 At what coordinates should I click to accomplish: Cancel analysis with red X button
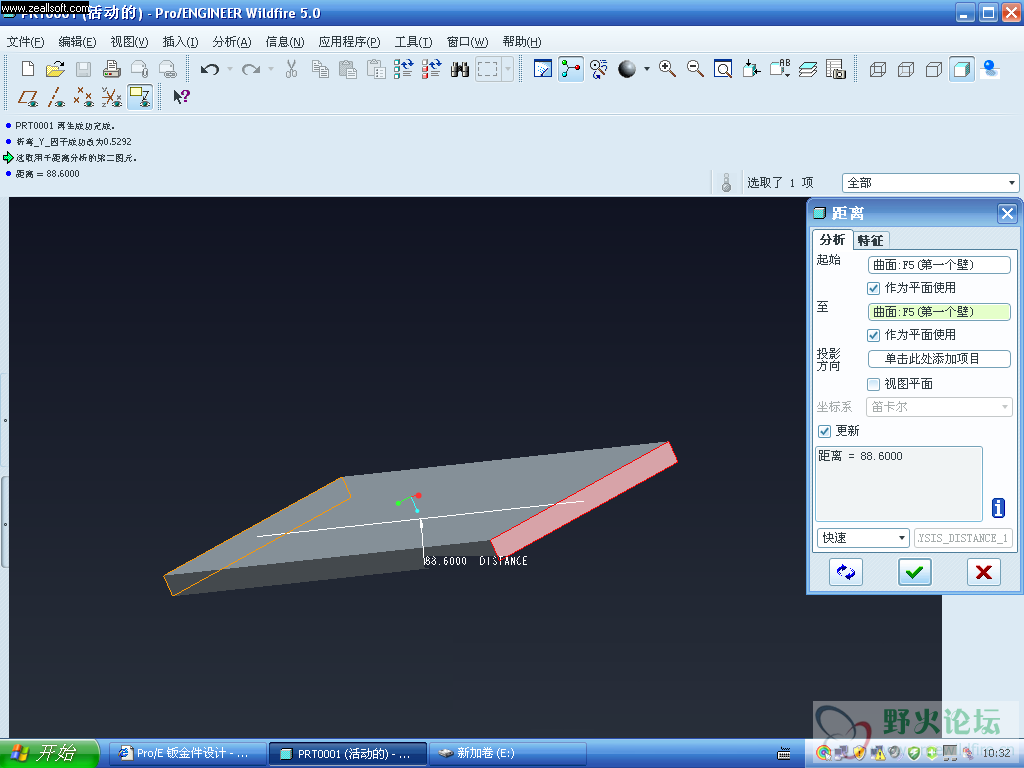984,572
